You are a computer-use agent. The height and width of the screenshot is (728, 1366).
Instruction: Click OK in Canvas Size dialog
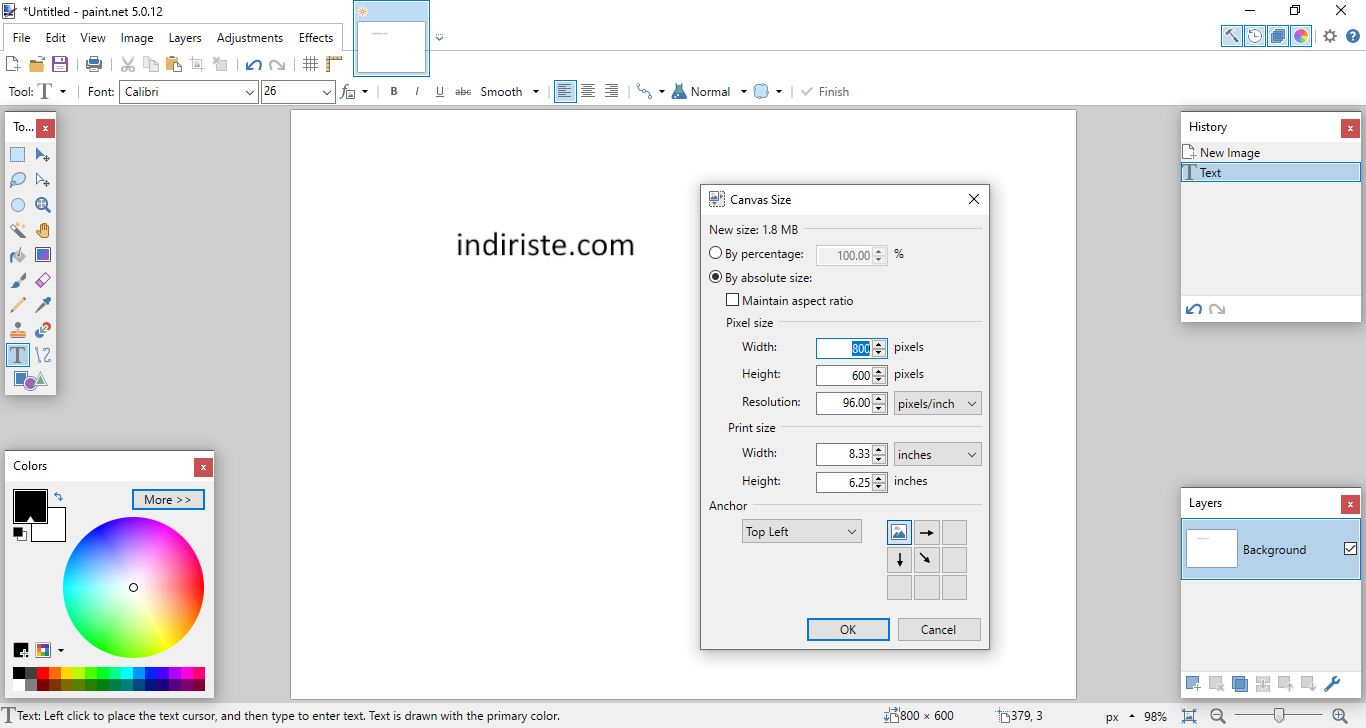[x=848, y=629]
